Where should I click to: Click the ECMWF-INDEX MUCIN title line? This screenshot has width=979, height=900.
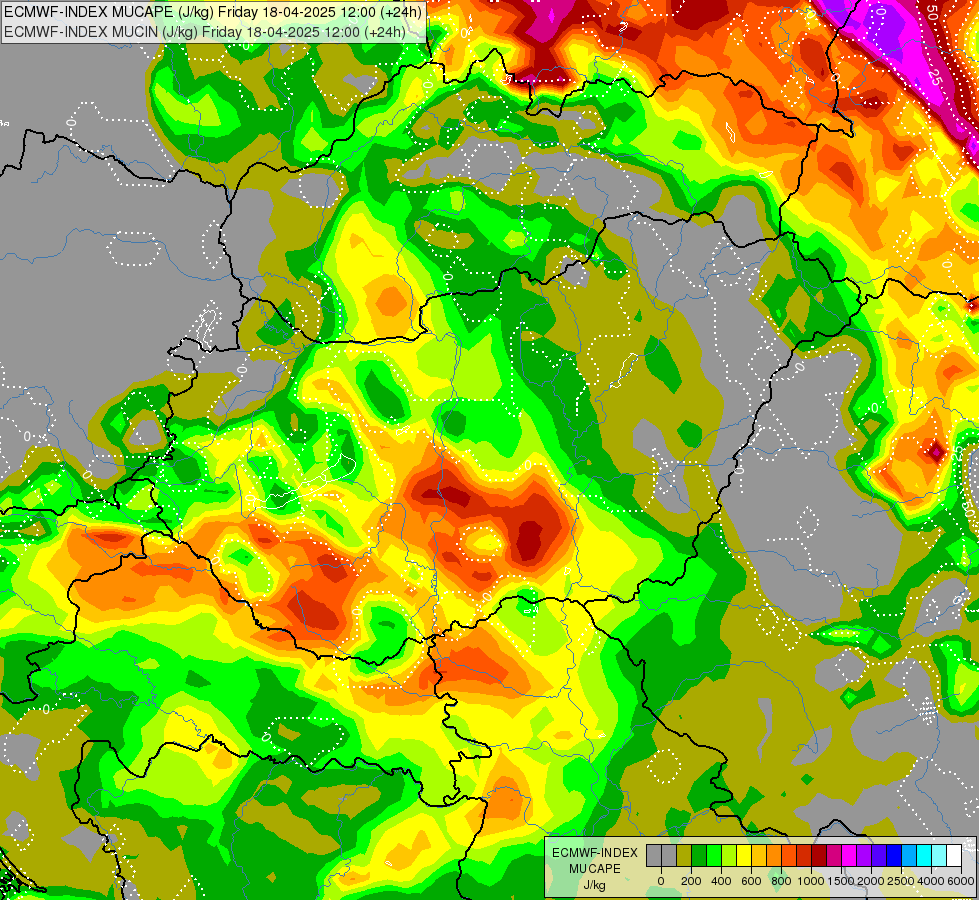point(205,32)
